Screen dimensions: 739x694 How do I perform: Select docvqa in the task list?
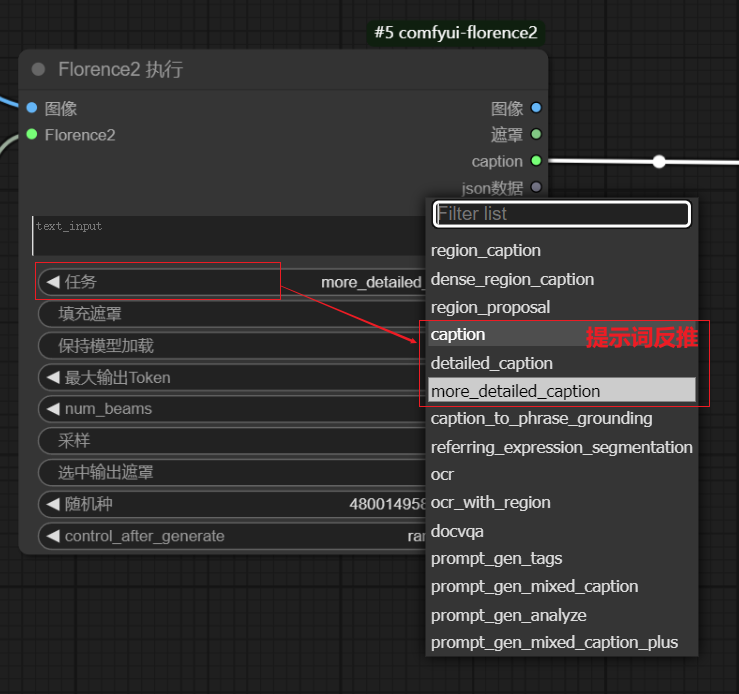coord(561,531)
